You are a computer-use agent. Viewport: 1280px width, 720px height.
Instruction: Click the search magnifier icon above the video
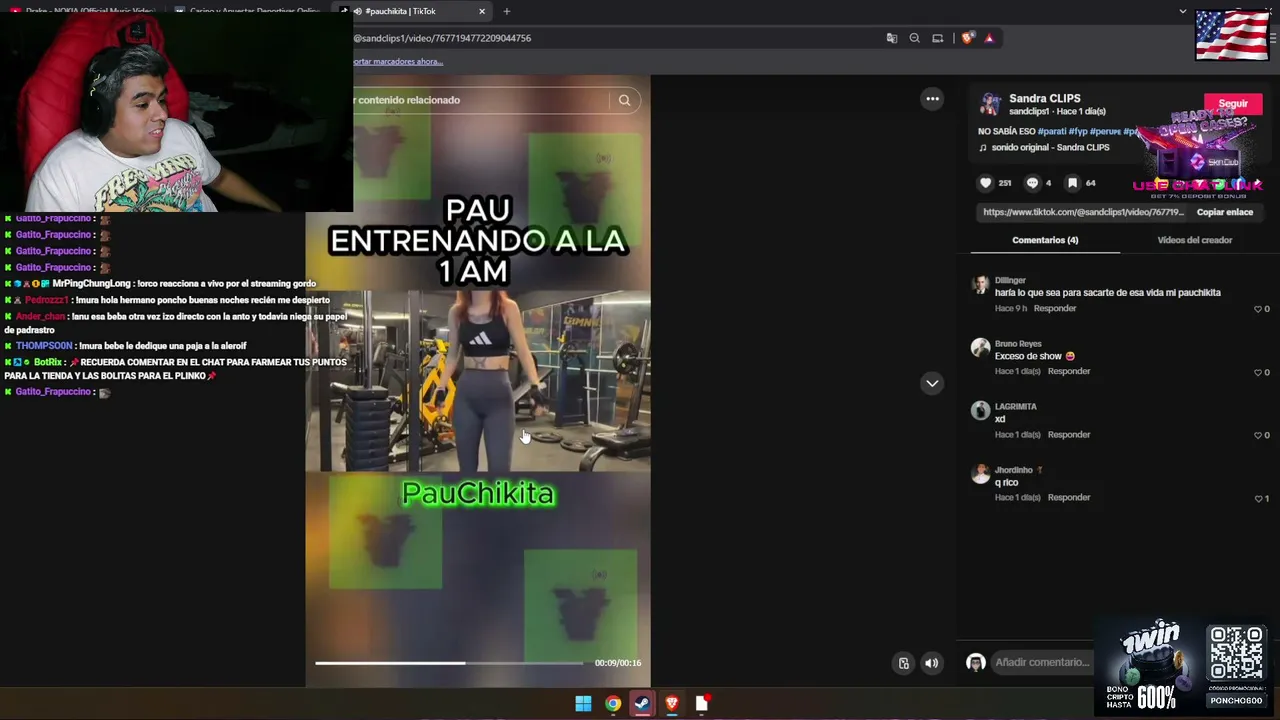click(624, 100)
